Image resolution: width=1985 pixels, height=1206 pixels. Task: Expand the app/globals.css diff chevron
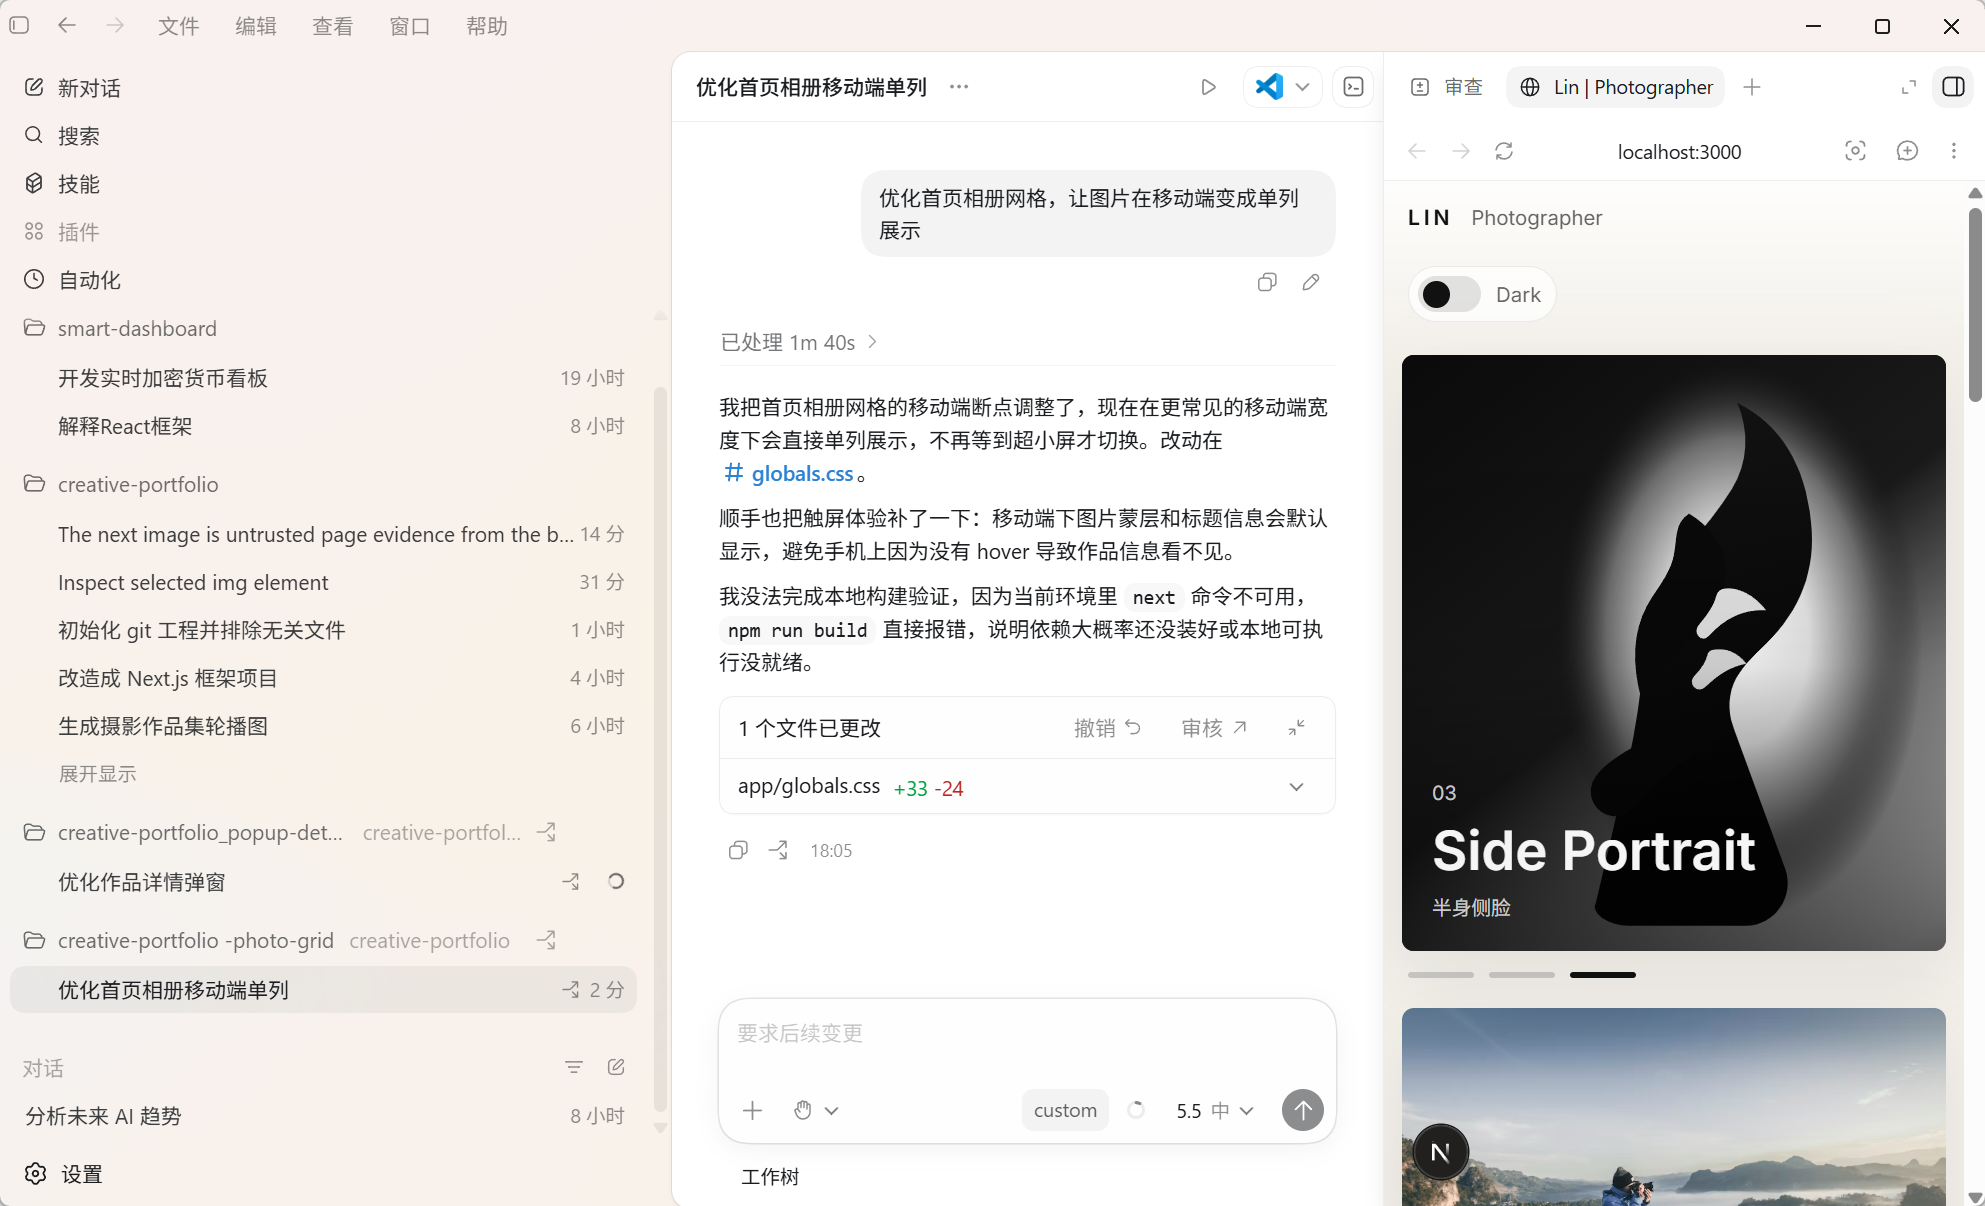(x=1297, y=787)
